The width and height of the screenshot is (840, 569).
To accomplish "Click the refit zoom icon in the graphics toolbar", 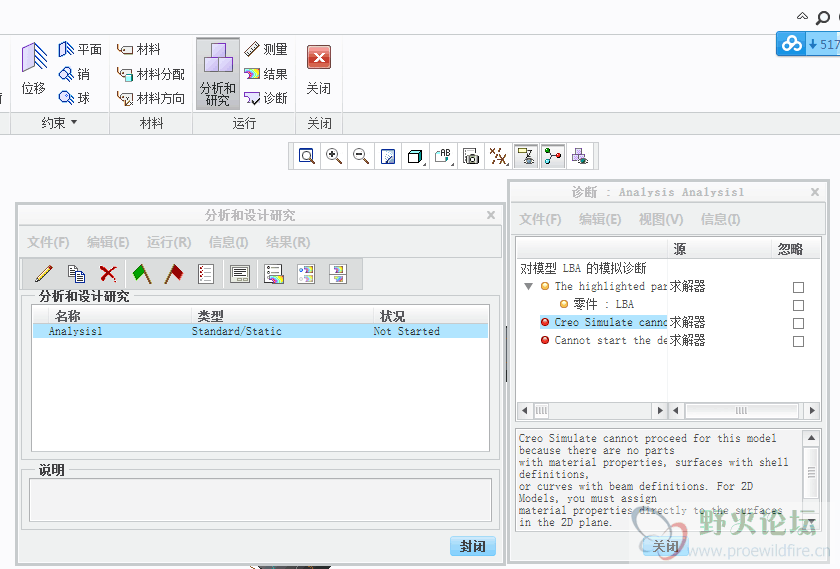I will pyautogui.click(x=306, y=156).
